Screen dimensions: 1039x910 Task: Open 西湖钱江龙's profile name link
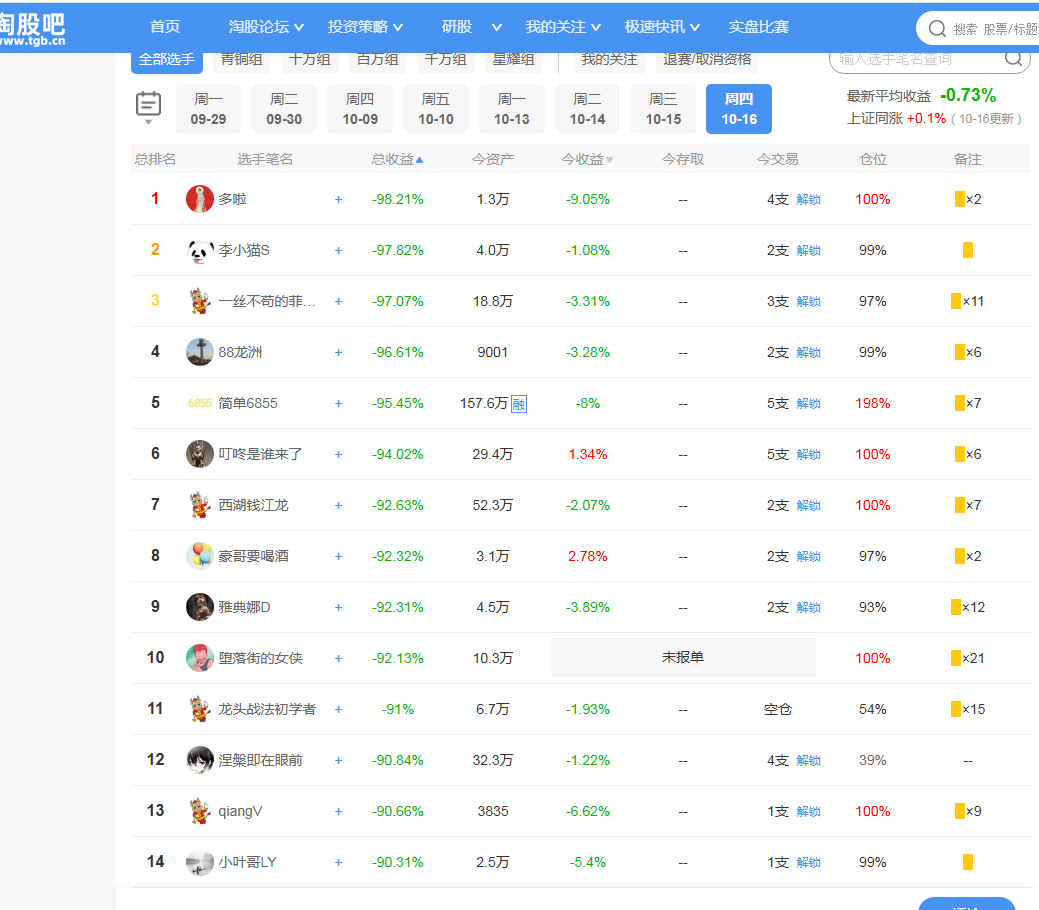(253, 506)
